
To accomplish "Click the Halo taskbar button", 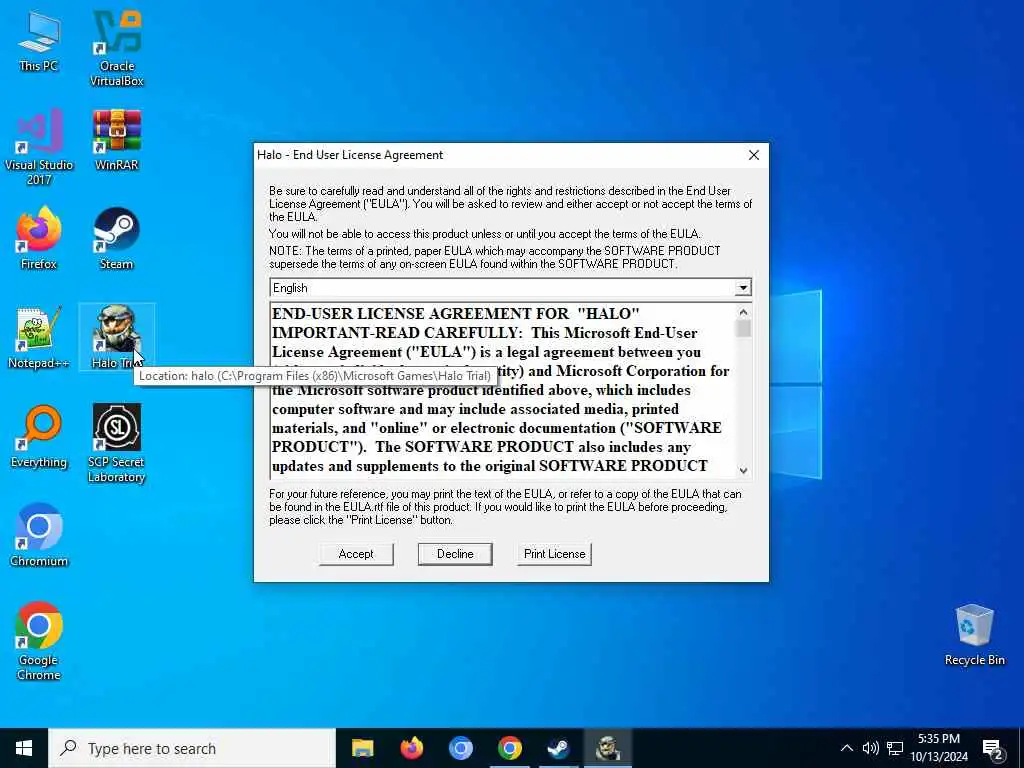I will click(607, 748).
